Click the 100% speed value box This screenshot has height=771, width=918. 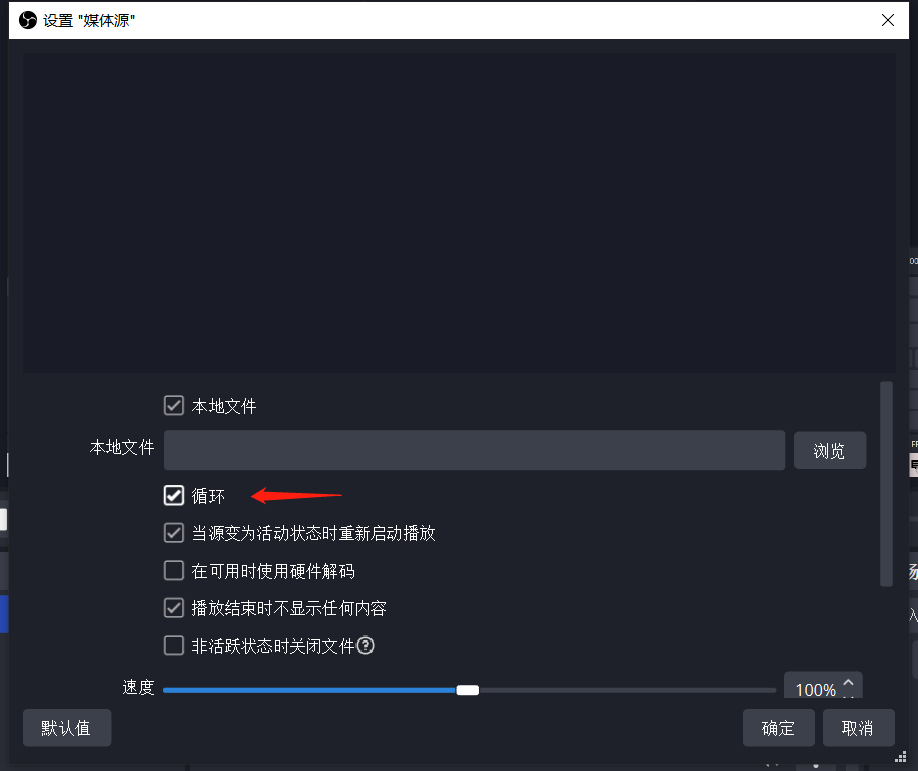point(815,689)
